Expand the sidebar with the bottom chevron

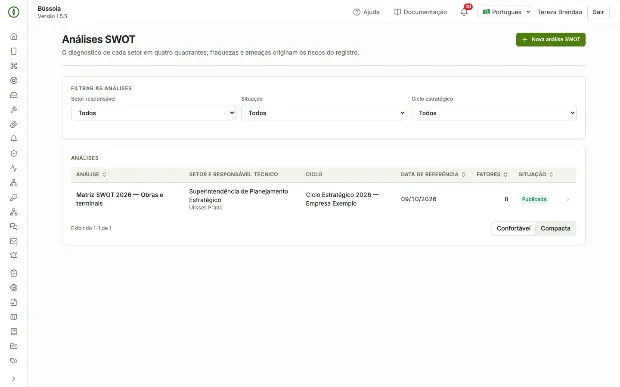13,379
